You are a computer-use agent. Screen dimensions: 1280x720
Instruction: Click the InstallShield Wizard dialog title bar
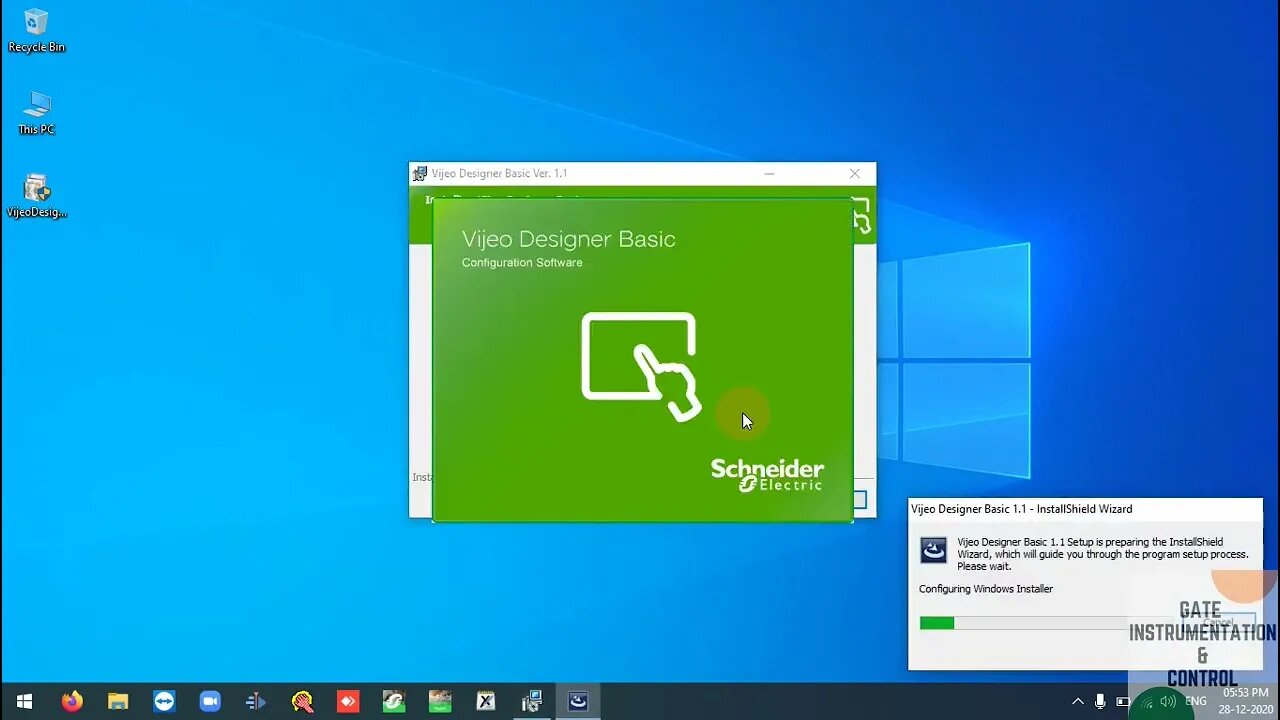click(x=1085, y=509)
